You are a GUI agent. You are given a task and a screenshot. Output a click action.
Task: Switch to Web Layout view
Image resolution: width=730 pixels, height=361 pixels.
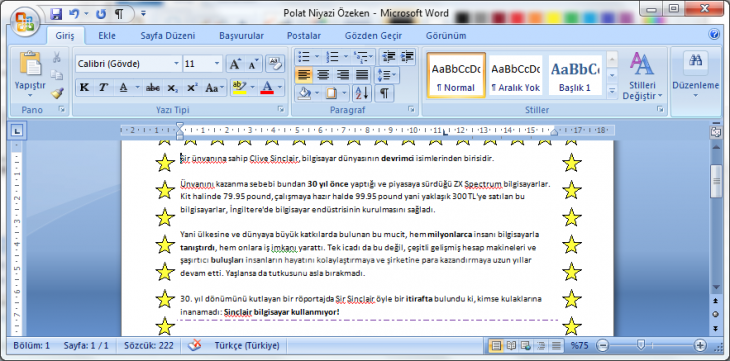pyautogui.click(x=526, y=346)
